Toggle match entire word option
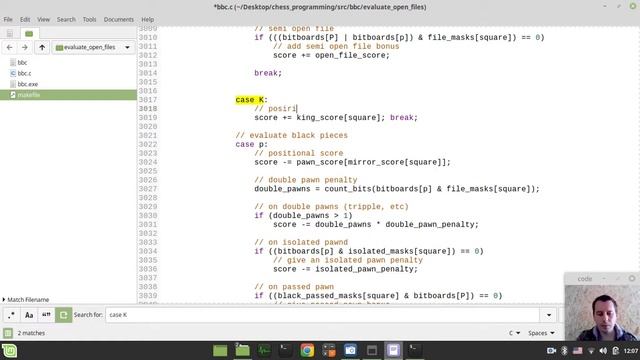640x360 pixels. (46, 315)
